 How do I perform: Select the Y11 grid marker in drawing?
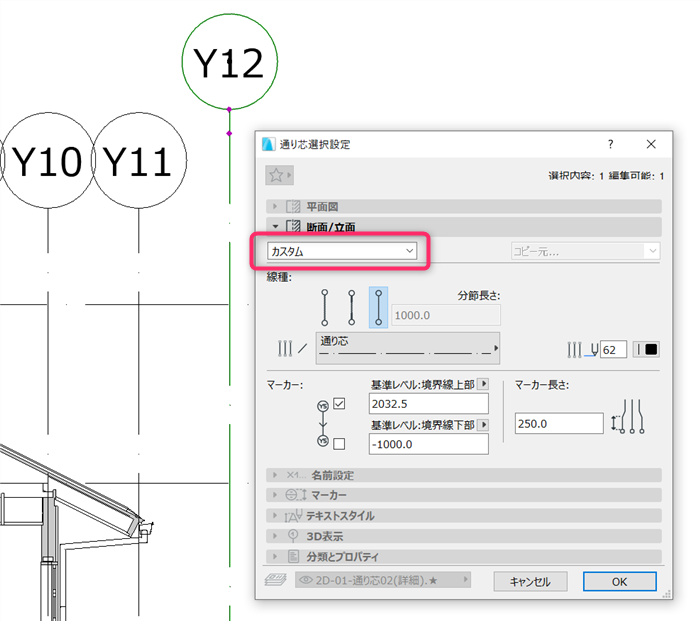click(x=139, y=160)
